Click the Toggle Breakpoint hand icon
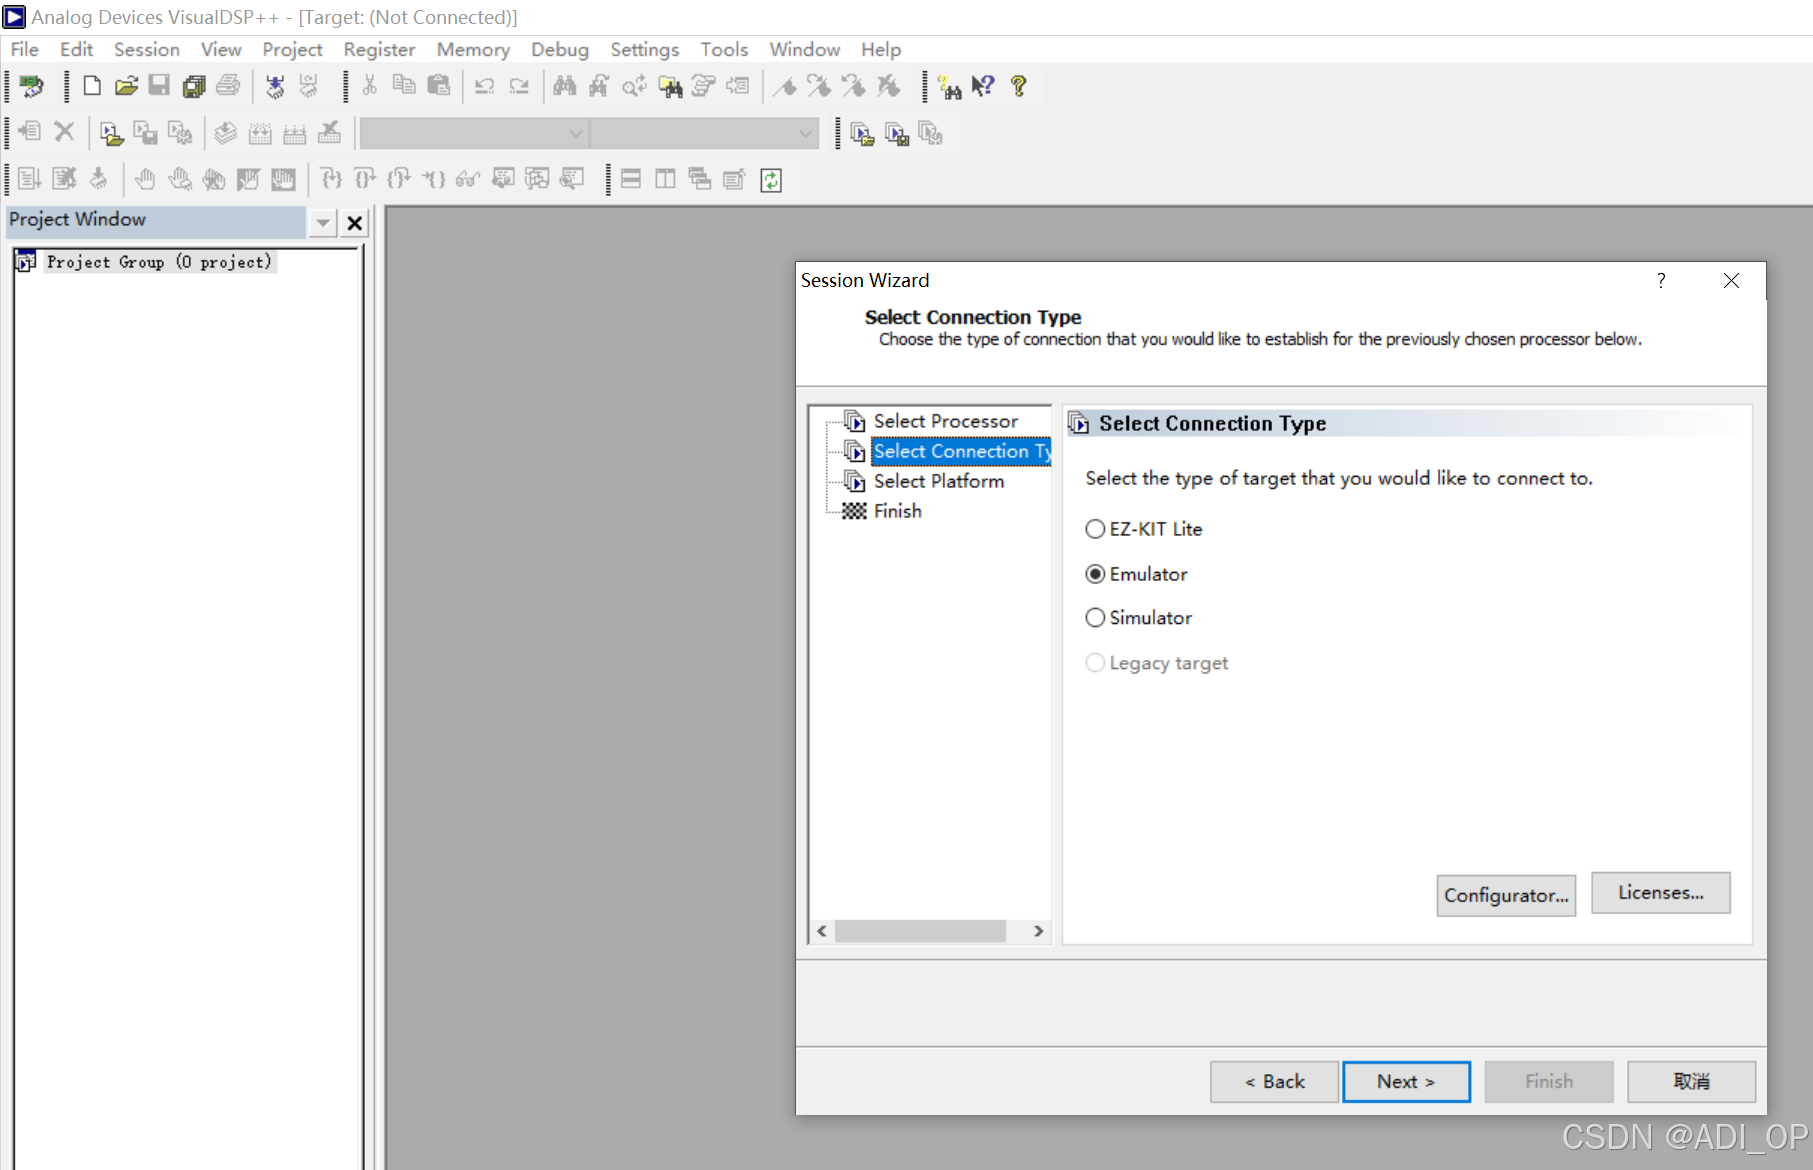Screen dimensions: 1813x1170 coord(145,179)
